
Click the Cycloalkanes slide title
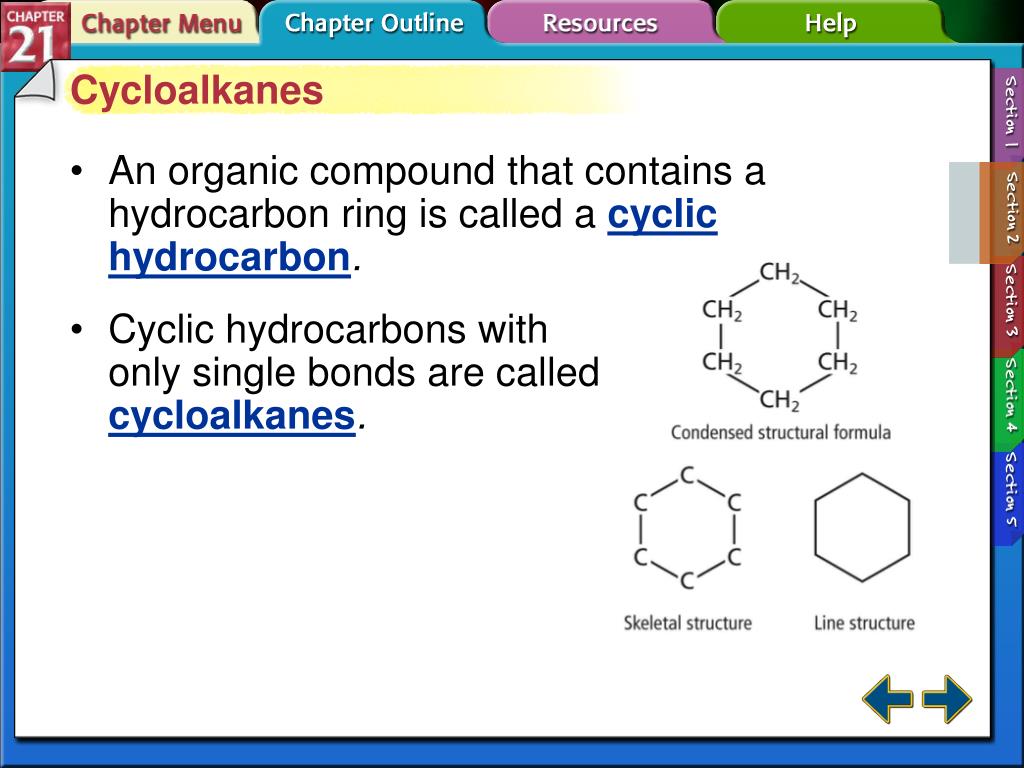coord(197,91)
